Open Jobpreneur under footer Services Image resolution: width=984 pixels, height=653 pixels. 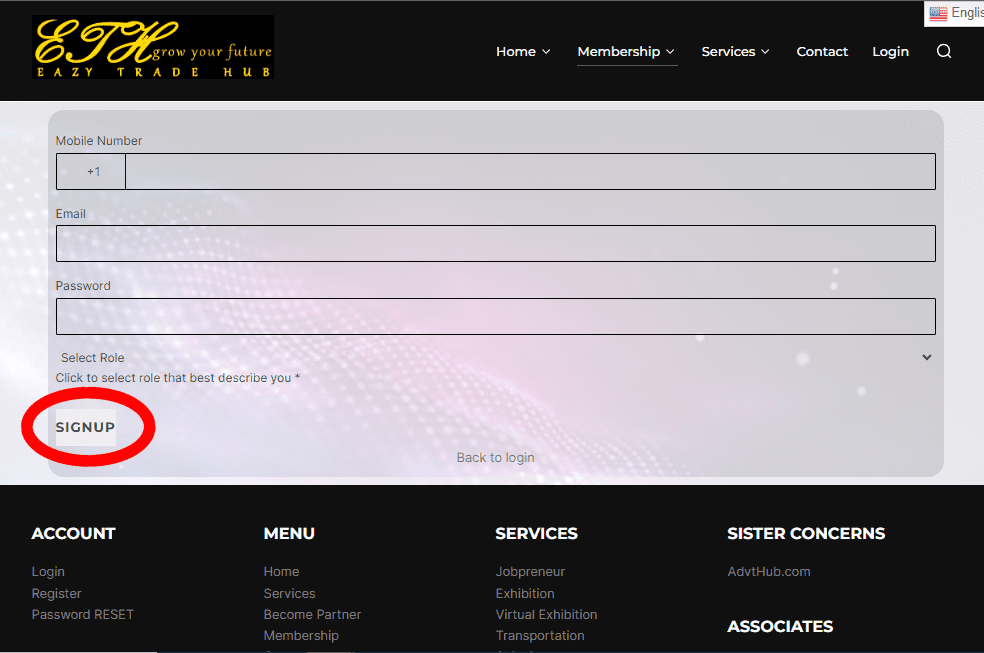coord(530,572)
